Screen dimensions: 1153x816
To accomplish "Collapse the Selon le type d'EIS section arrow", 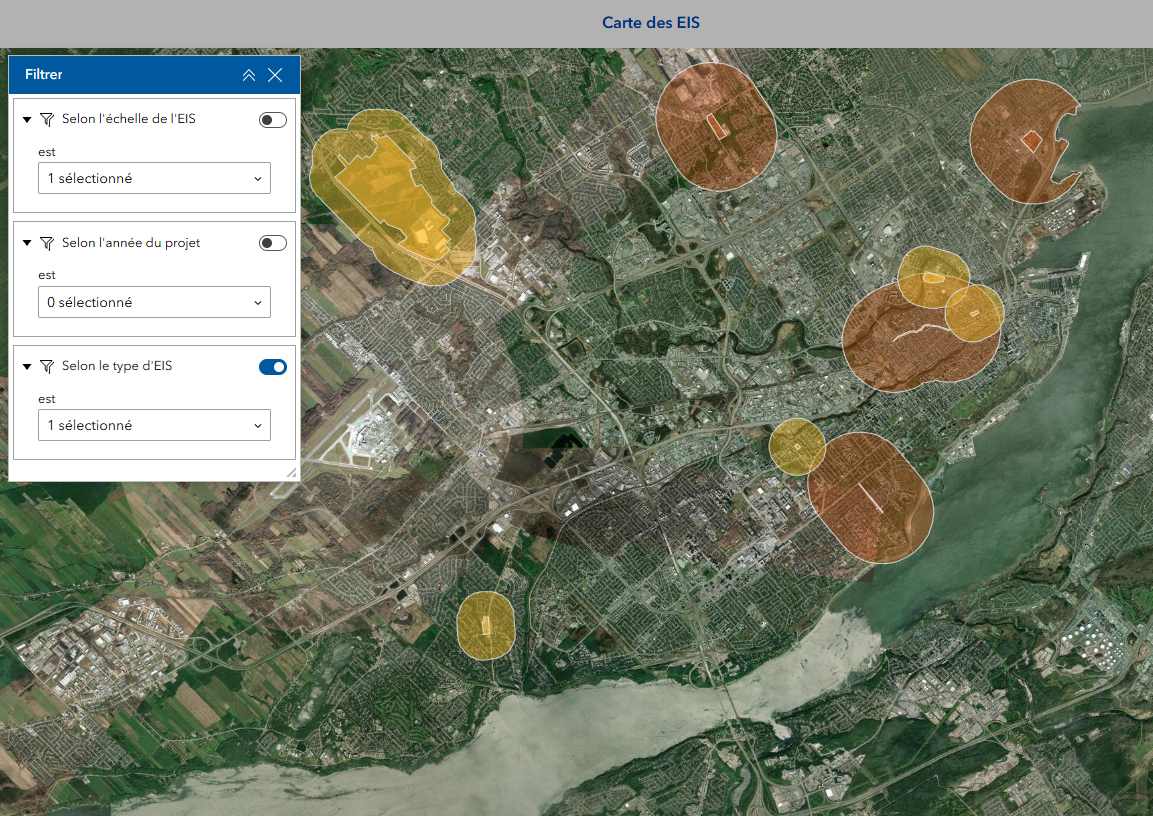I will [27, 367].
